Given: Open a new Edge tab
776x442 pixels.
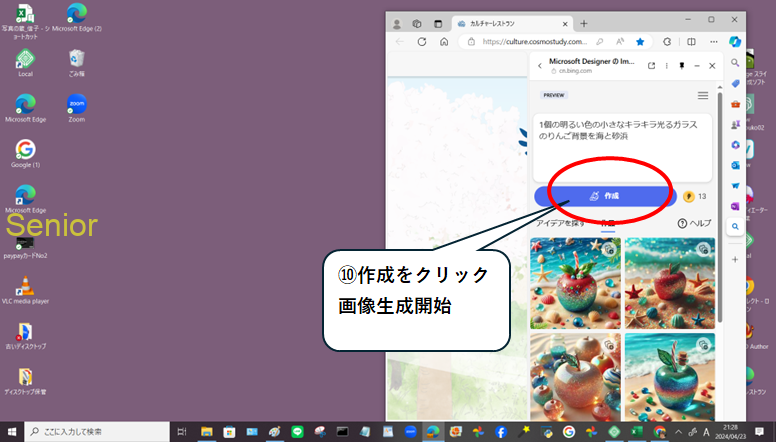Looking at the screenshot, I should tap(584, 23).
